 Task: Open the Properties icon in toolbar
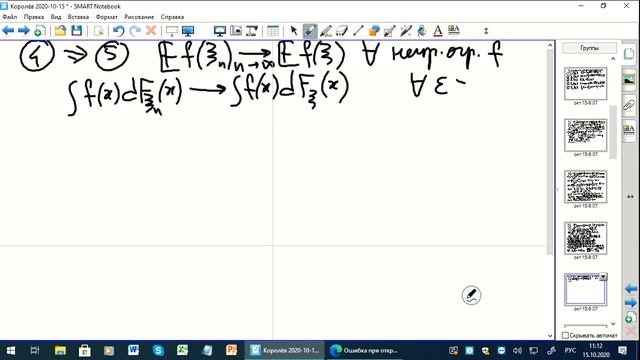(453, 30)
